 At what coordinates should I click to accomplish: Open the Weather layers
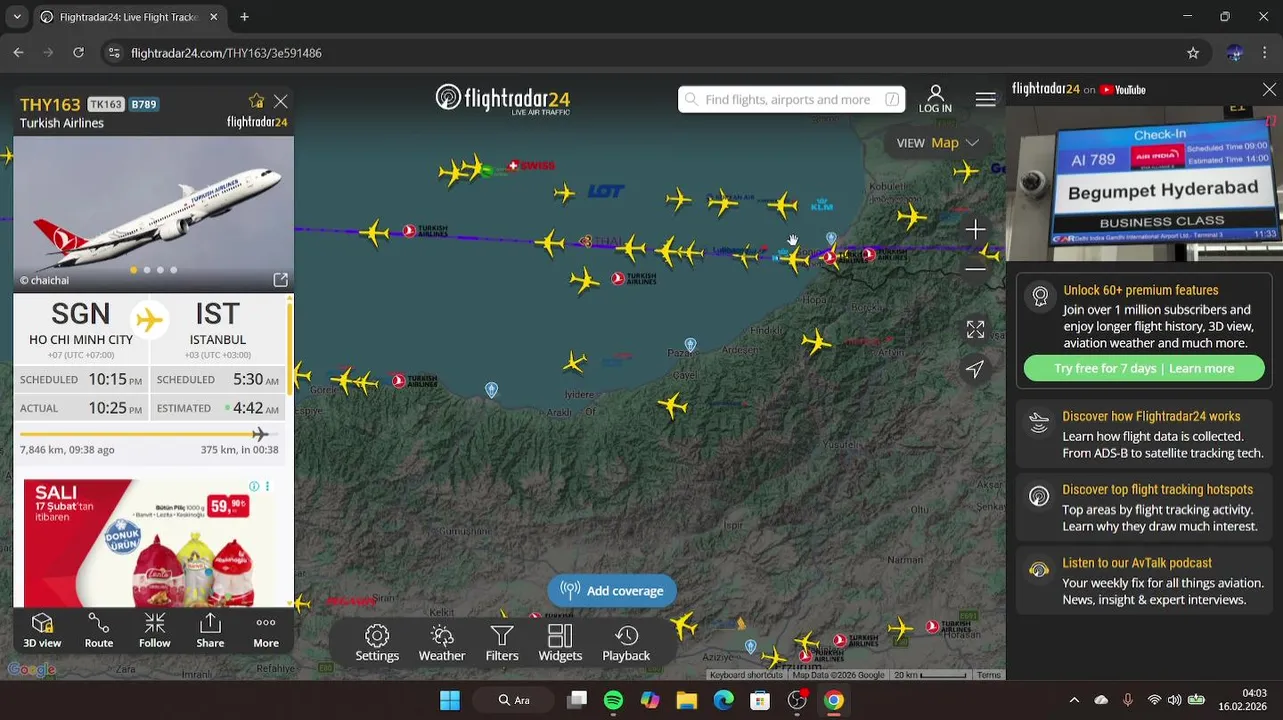442,643
